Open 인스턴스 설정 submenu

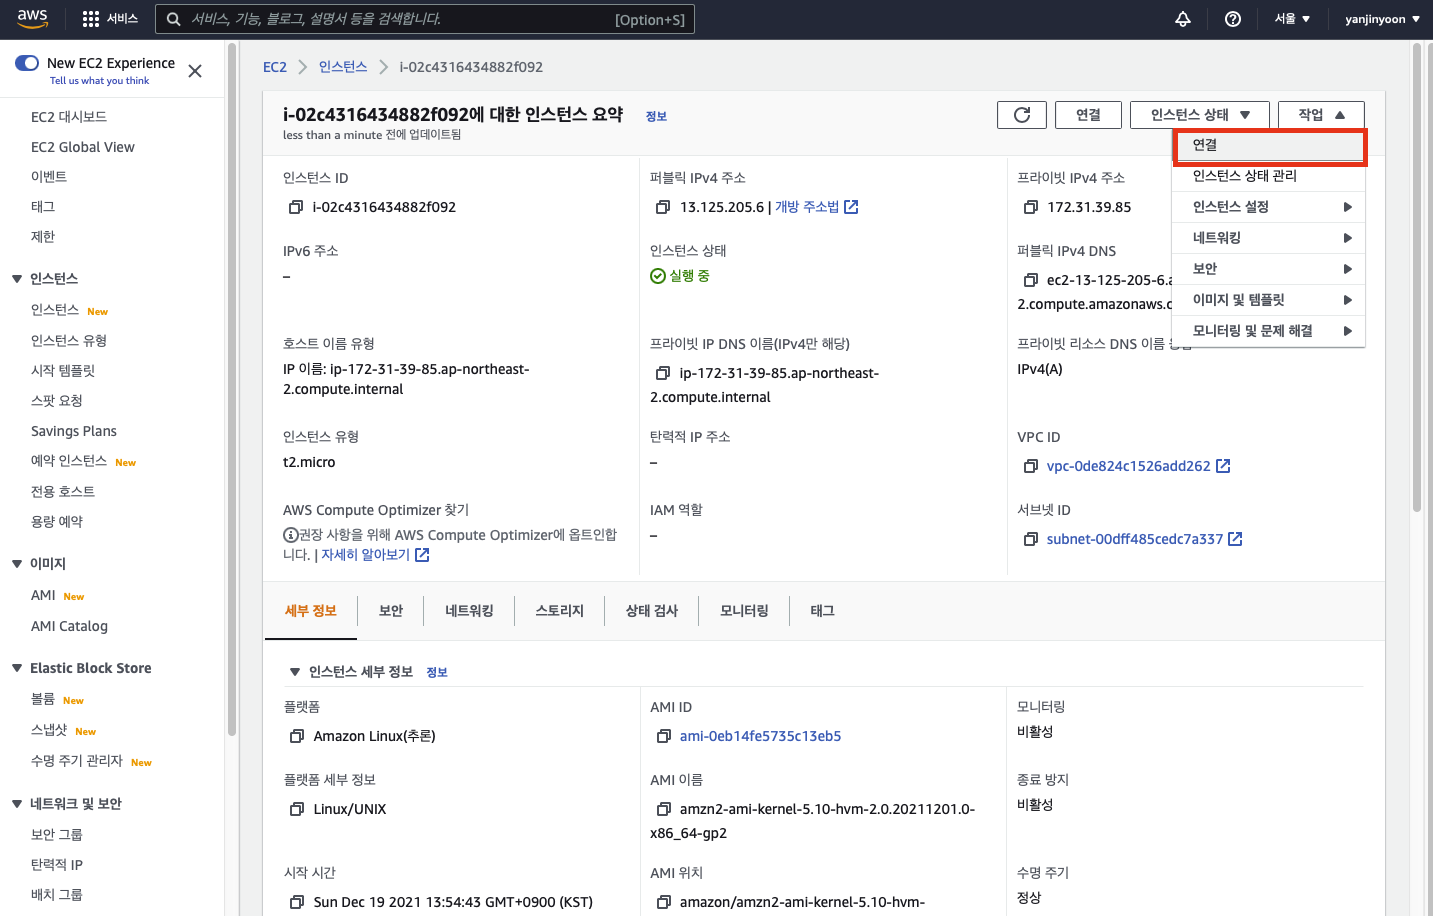[1269, 207]
